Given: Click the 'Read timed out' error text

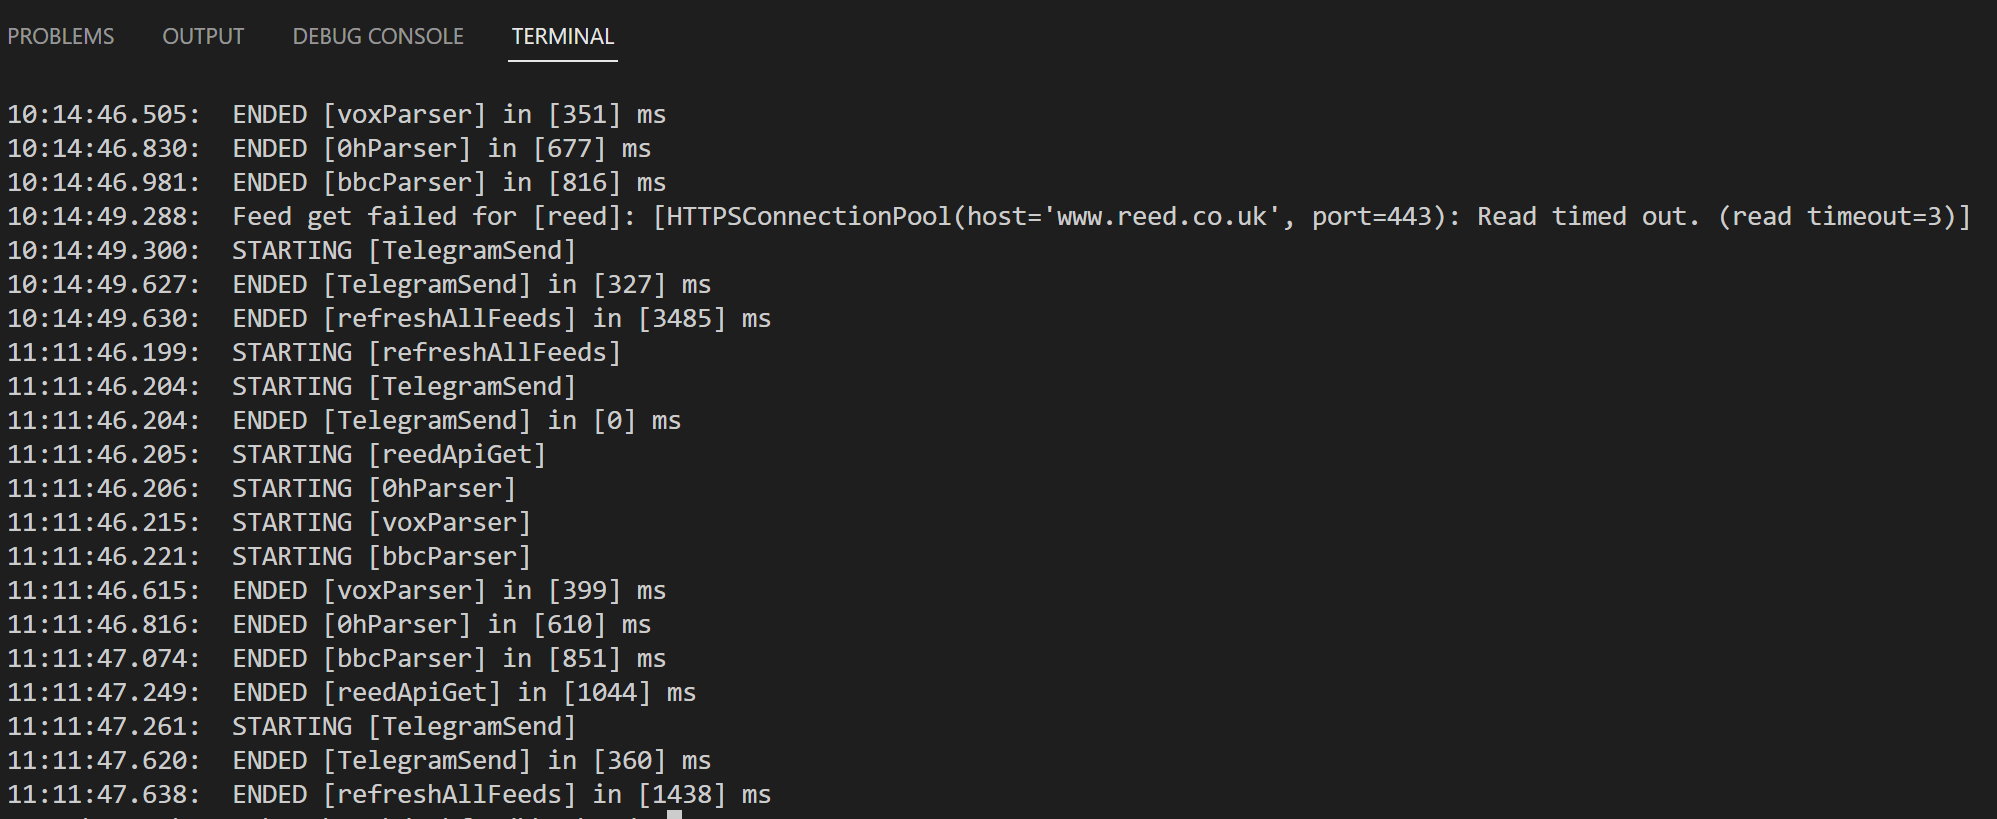Looking at the screenshot, I should 1588,216.
